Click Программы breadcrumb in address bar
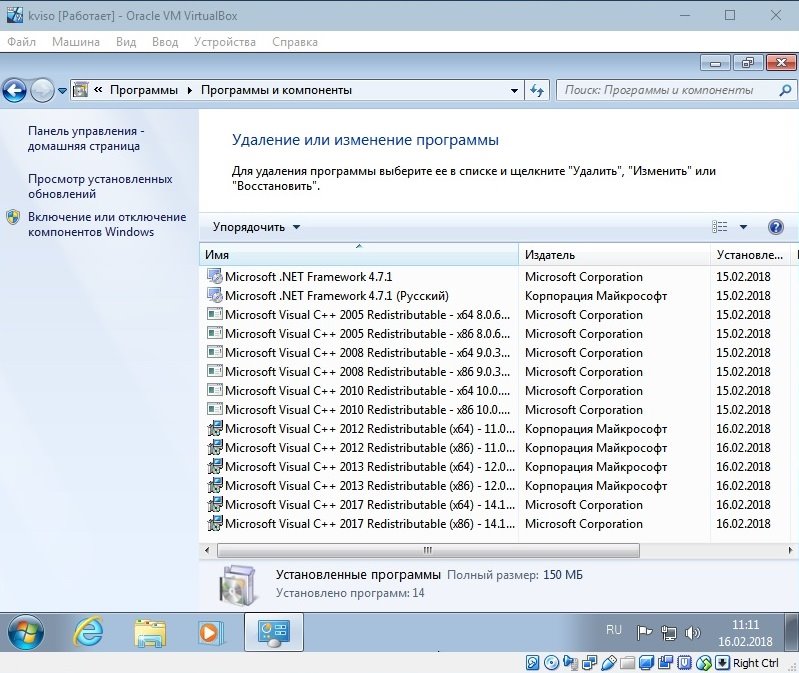This screenshot has width=799, height=673. click(144, 90)
